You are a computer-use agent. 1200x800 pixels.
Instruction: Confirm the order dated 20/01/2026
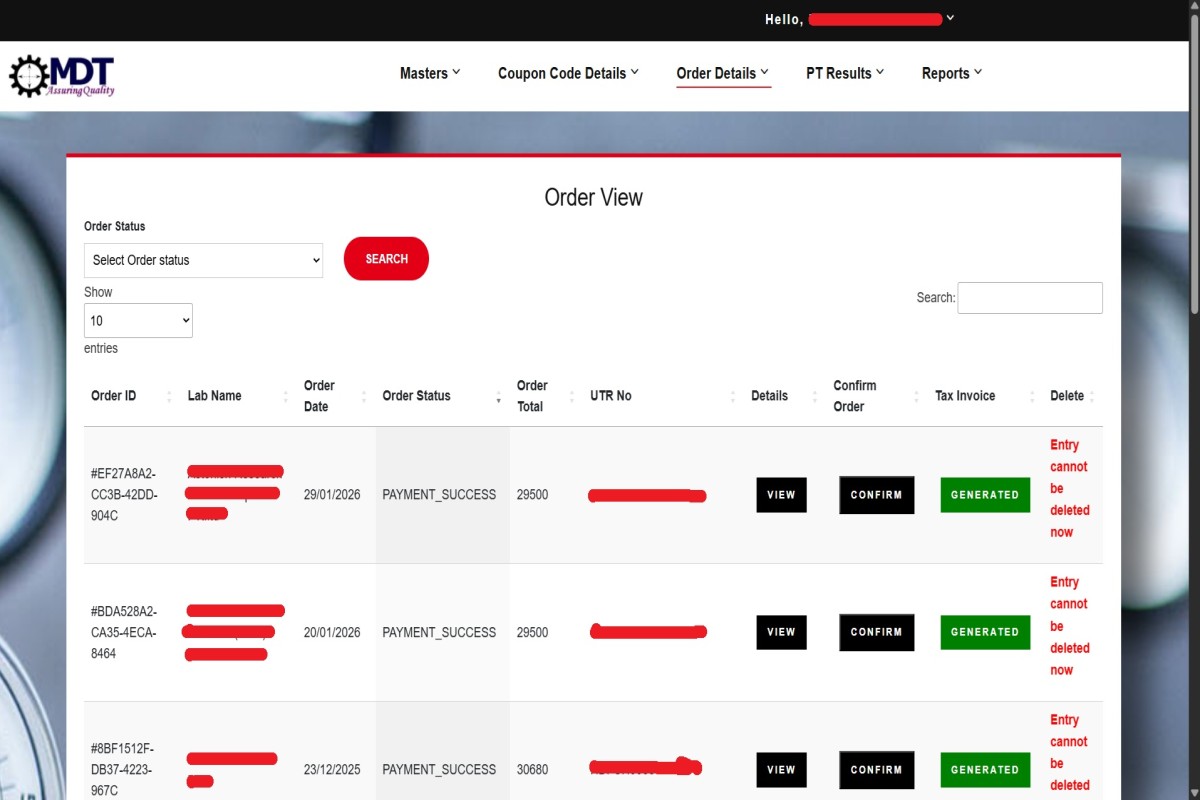(x=876, y=632)
